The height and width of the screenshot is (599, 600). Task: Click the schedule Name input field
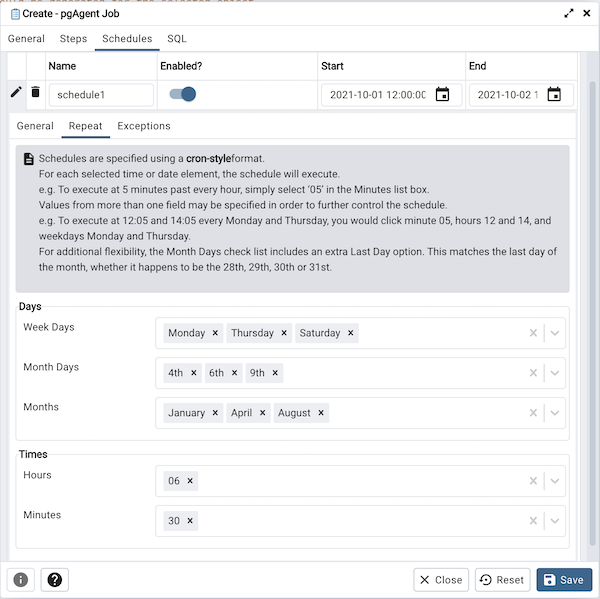(x=101, y=95)
